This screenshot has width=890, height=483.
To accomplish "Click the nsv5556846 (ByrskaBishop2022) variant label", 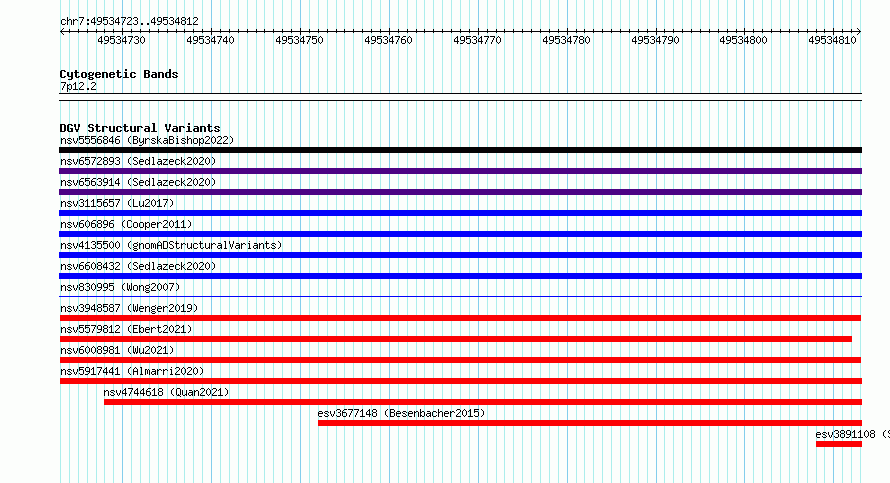I will click(x=147, y=140).
